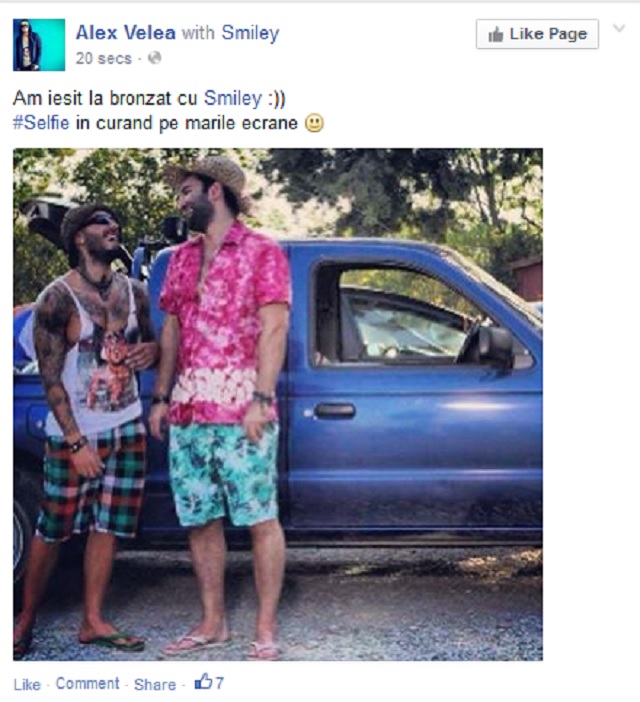Screen dimensions: 640x702
Task: View the 7 people who liked
Action: coord(219,683)
